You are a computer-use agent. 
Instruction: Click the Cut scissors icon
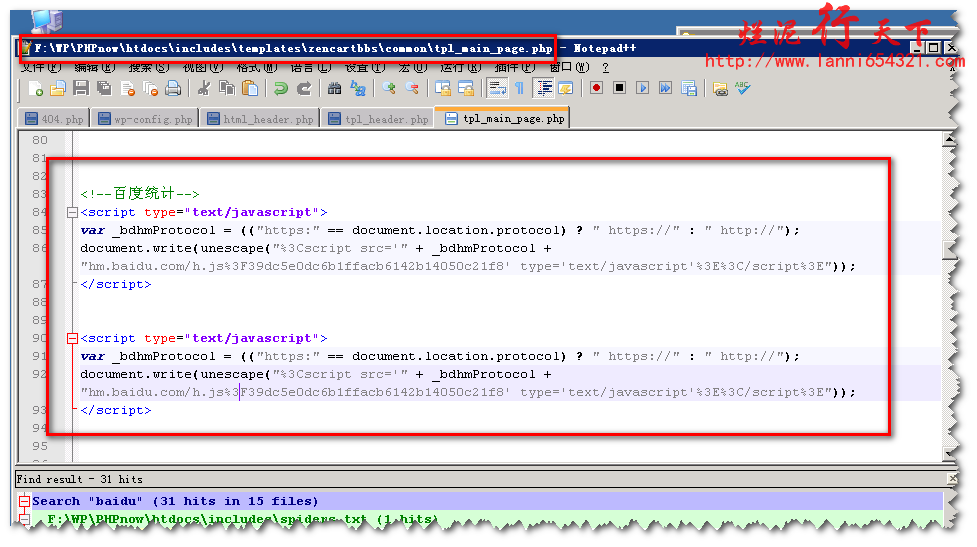[x=204, y=89]
